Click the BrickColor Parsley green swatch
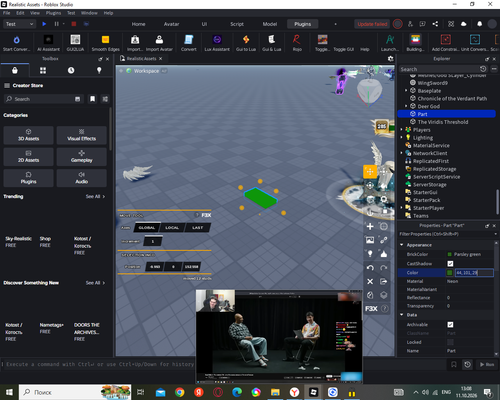The height and width of the screenshot is (400, 500). point(450,255)
